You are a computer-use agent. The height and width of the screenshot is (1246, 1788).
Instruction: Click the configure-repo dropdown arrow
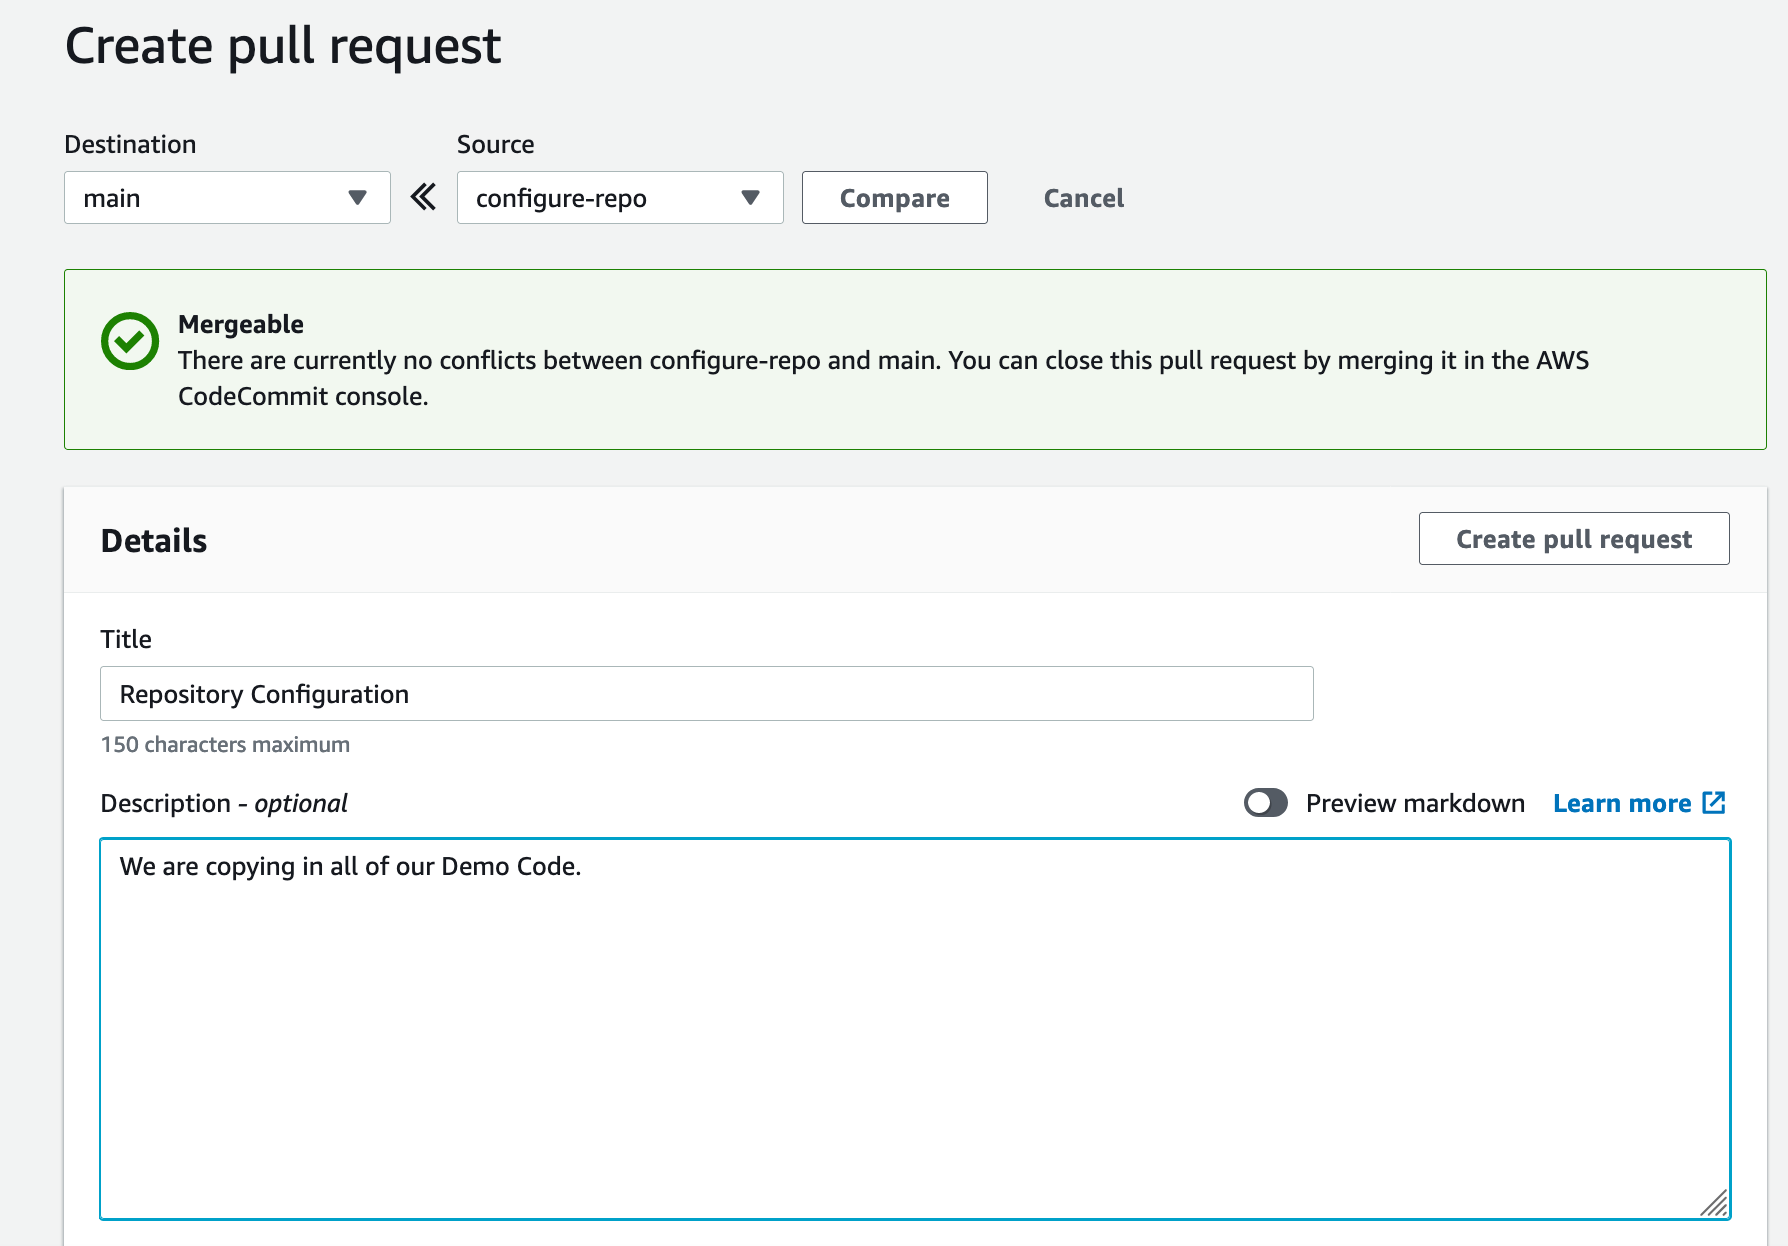coord(750,197)
